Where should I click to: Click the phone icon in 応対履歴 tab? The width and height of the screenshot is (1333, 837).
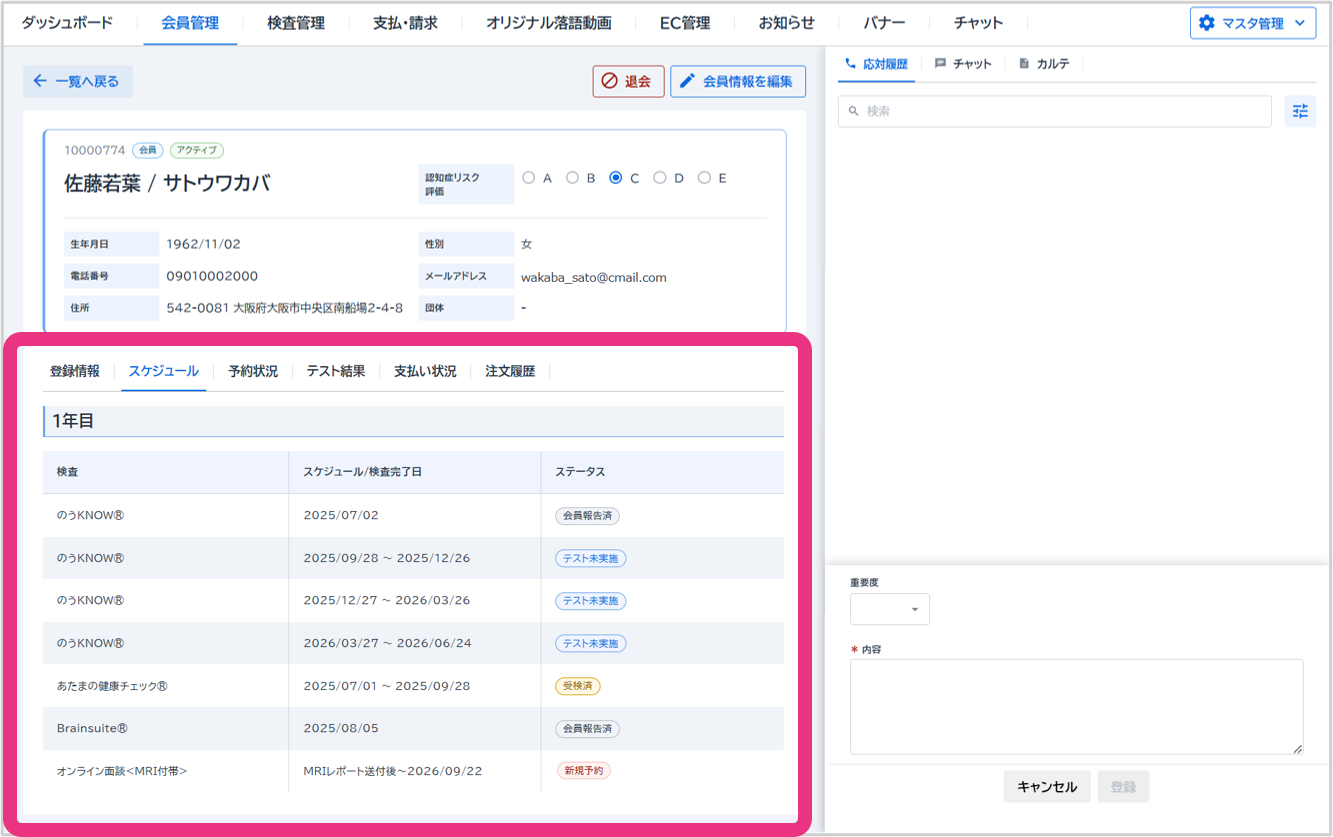point(851,63)
